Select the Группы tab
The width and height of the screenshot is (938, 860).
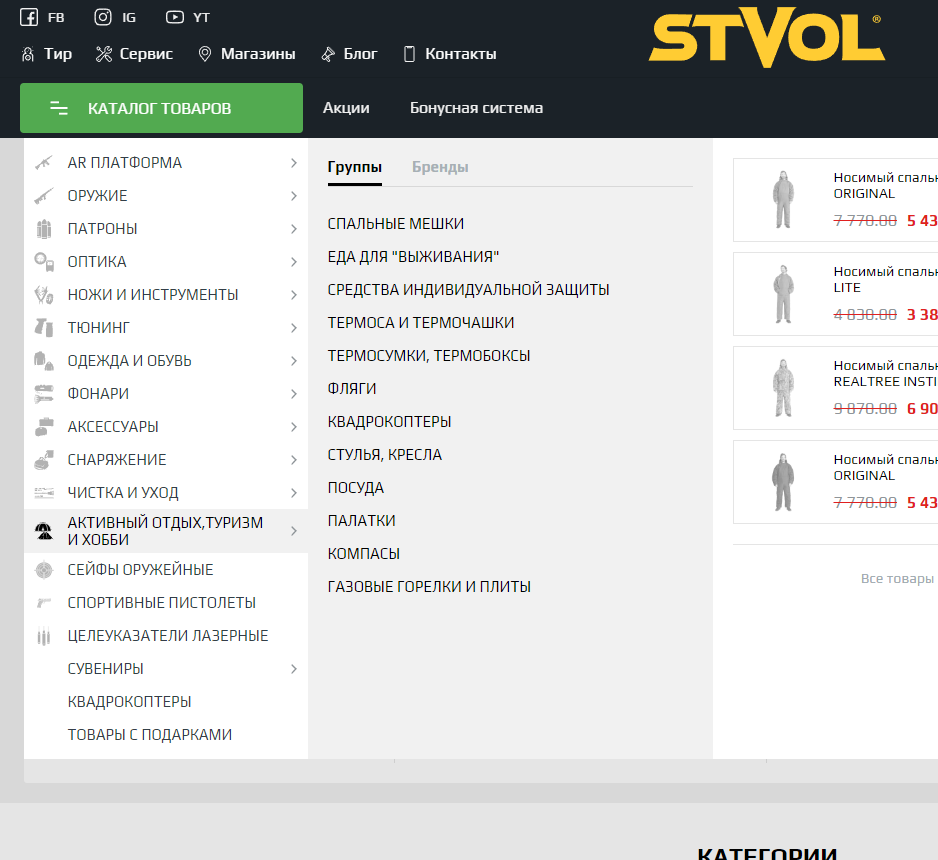(x=354, y=167)
